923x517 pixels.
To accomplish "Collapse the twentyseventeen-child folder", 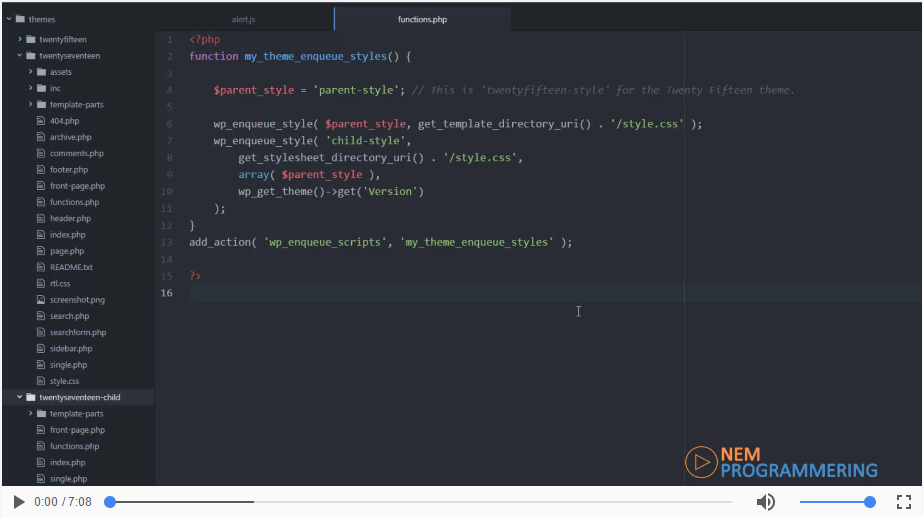I will (x=19, y=397).
